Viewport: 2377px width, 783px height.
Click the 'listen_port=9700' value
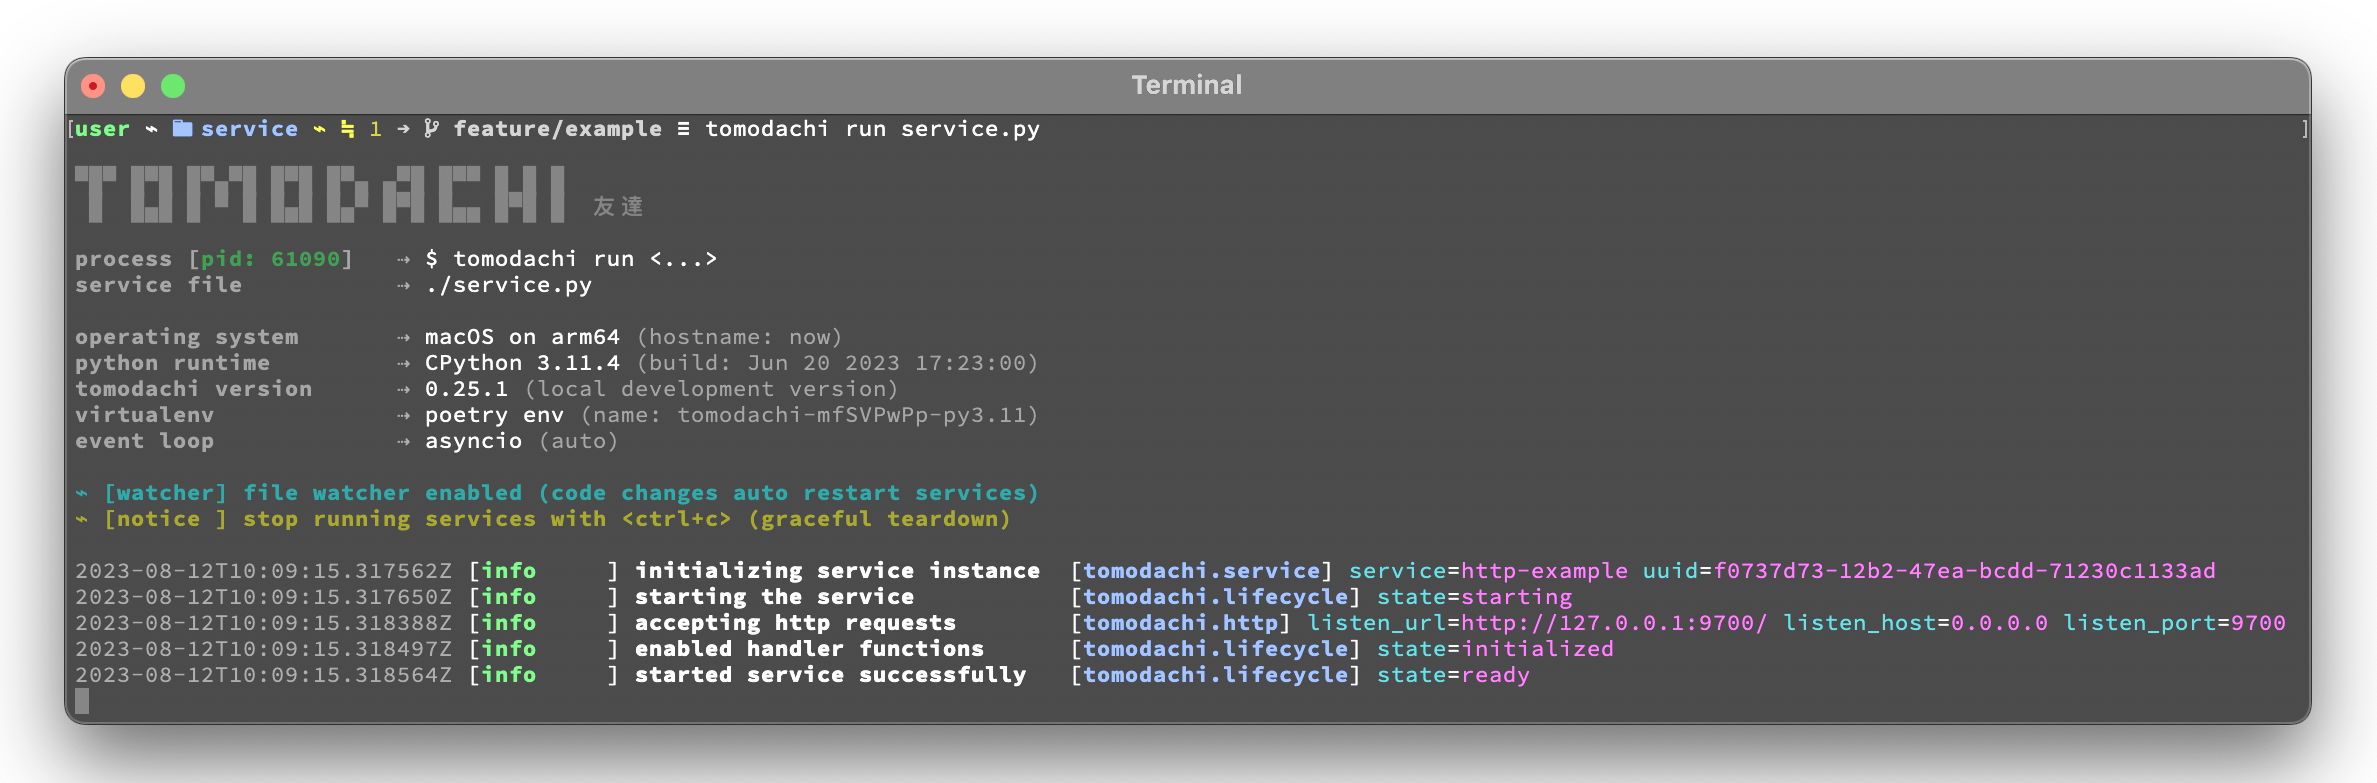(2175, 623)
